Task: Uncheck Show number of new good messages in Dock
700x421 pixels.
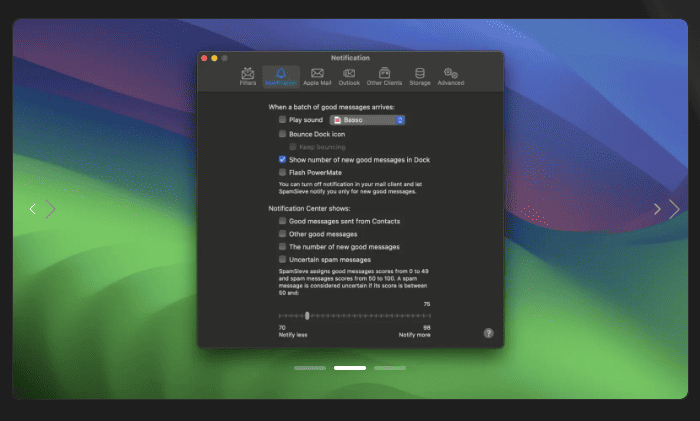Action: (x=282, y=159)
